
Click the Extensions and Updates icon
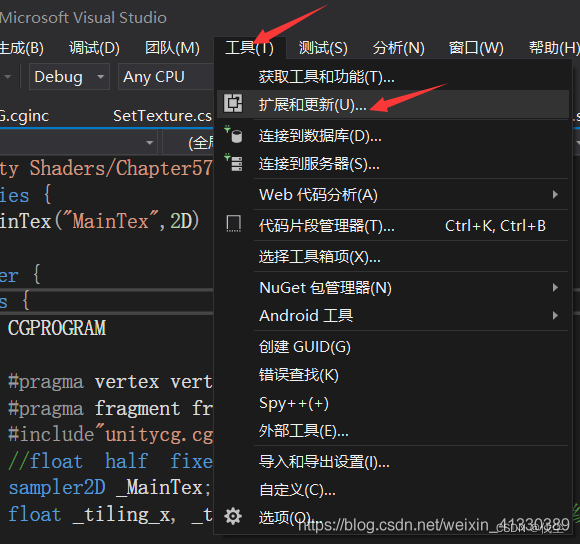[x=233, y=104]
